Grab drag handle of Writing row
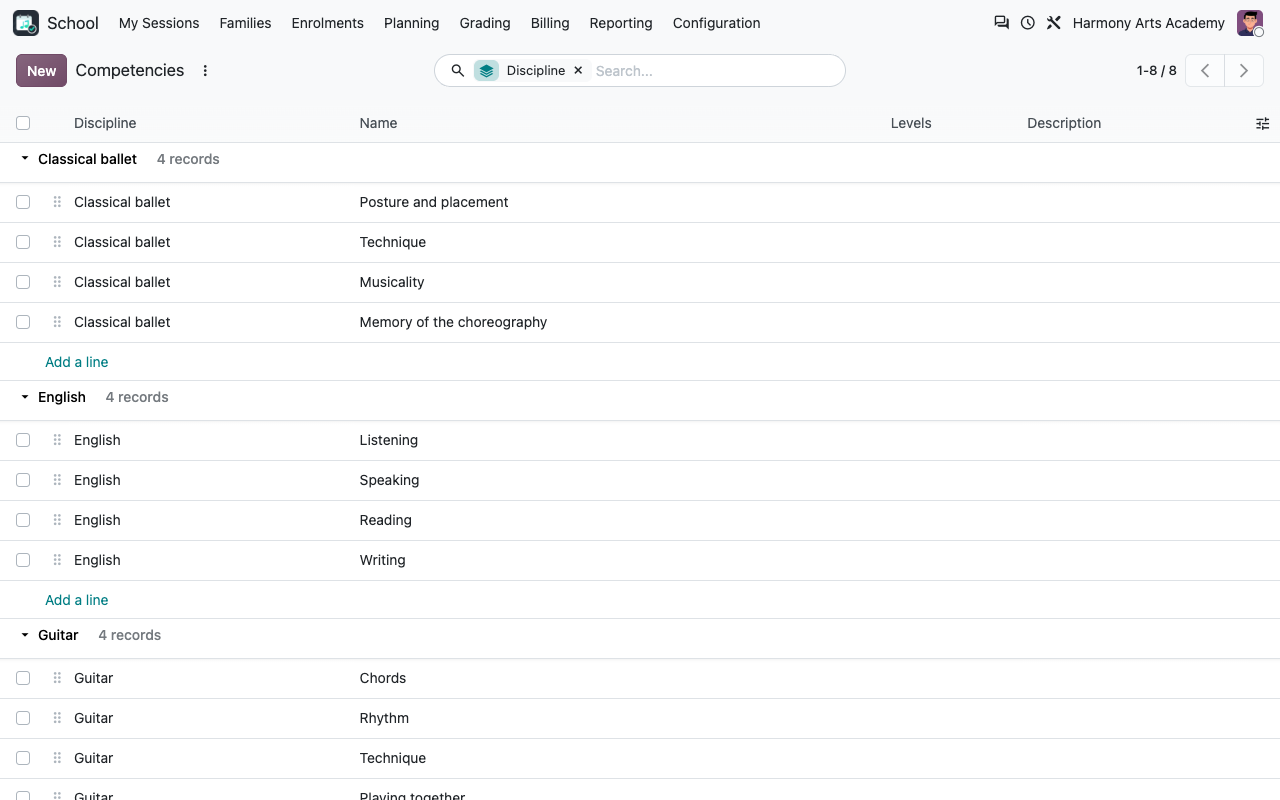 point(57,560)
